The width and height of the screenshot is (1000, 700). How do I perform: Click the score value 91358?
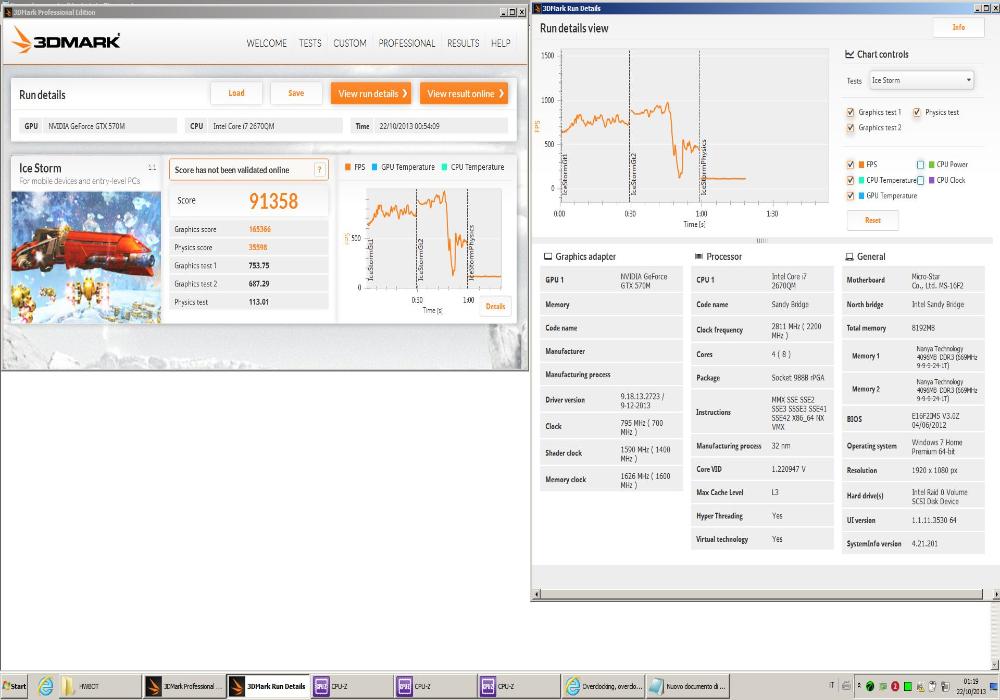(x=273, y=201)
